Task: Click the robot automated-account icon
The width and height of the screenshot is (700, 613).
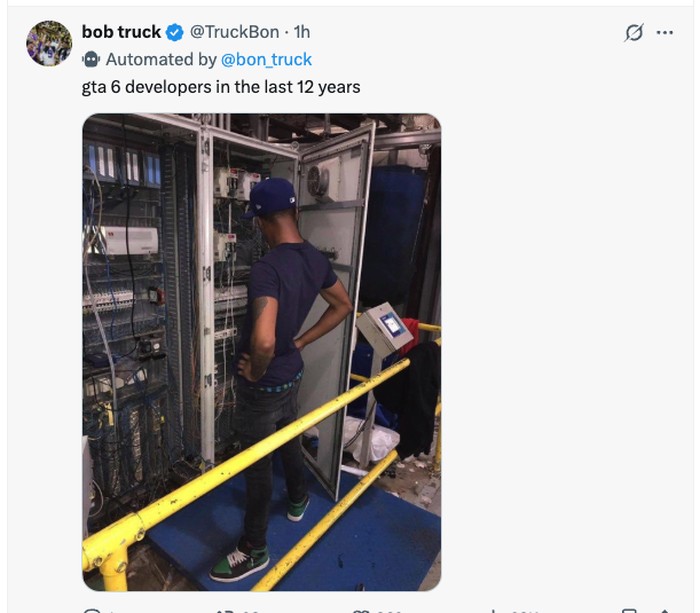Action: tap(91, 59)
